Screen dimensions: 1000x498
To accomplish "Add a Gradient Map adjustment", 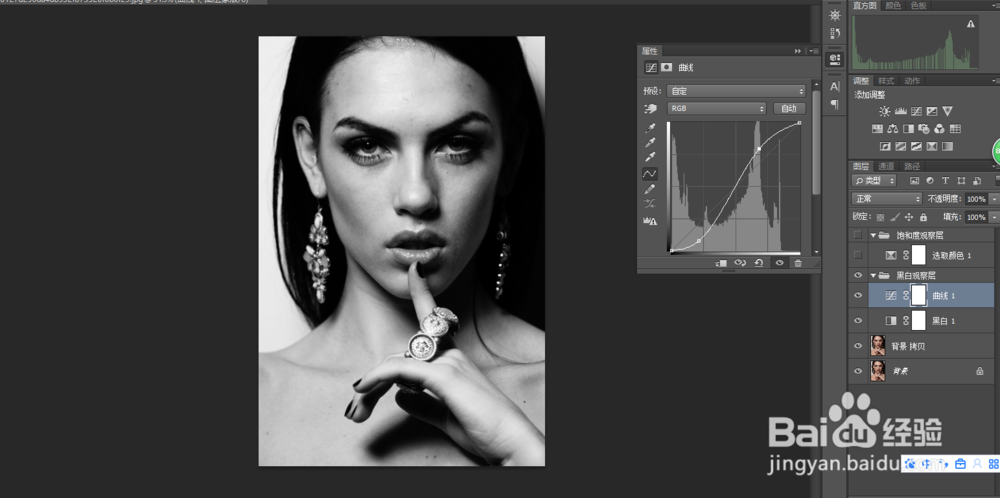I will [948, 147].
